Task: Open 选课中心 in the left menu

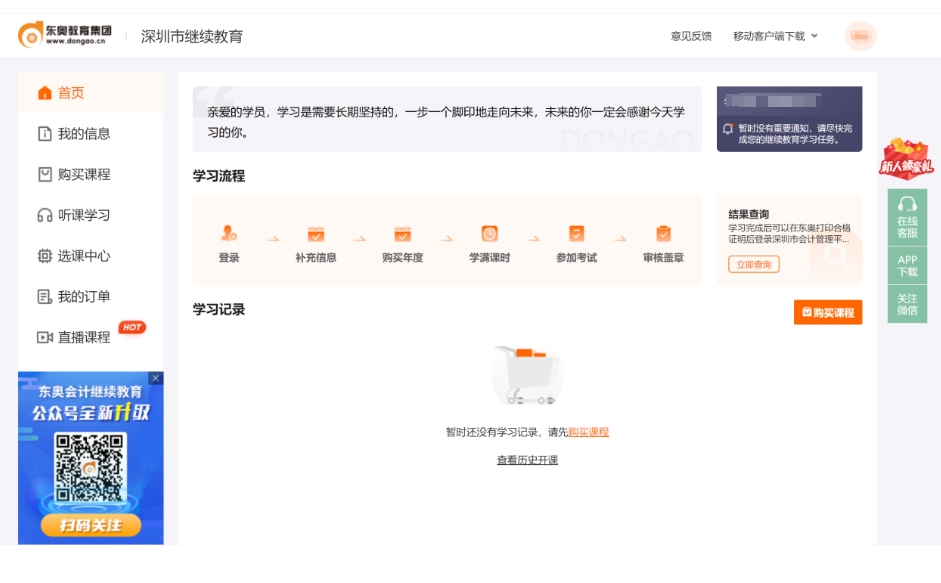Action: pos(74,254)
